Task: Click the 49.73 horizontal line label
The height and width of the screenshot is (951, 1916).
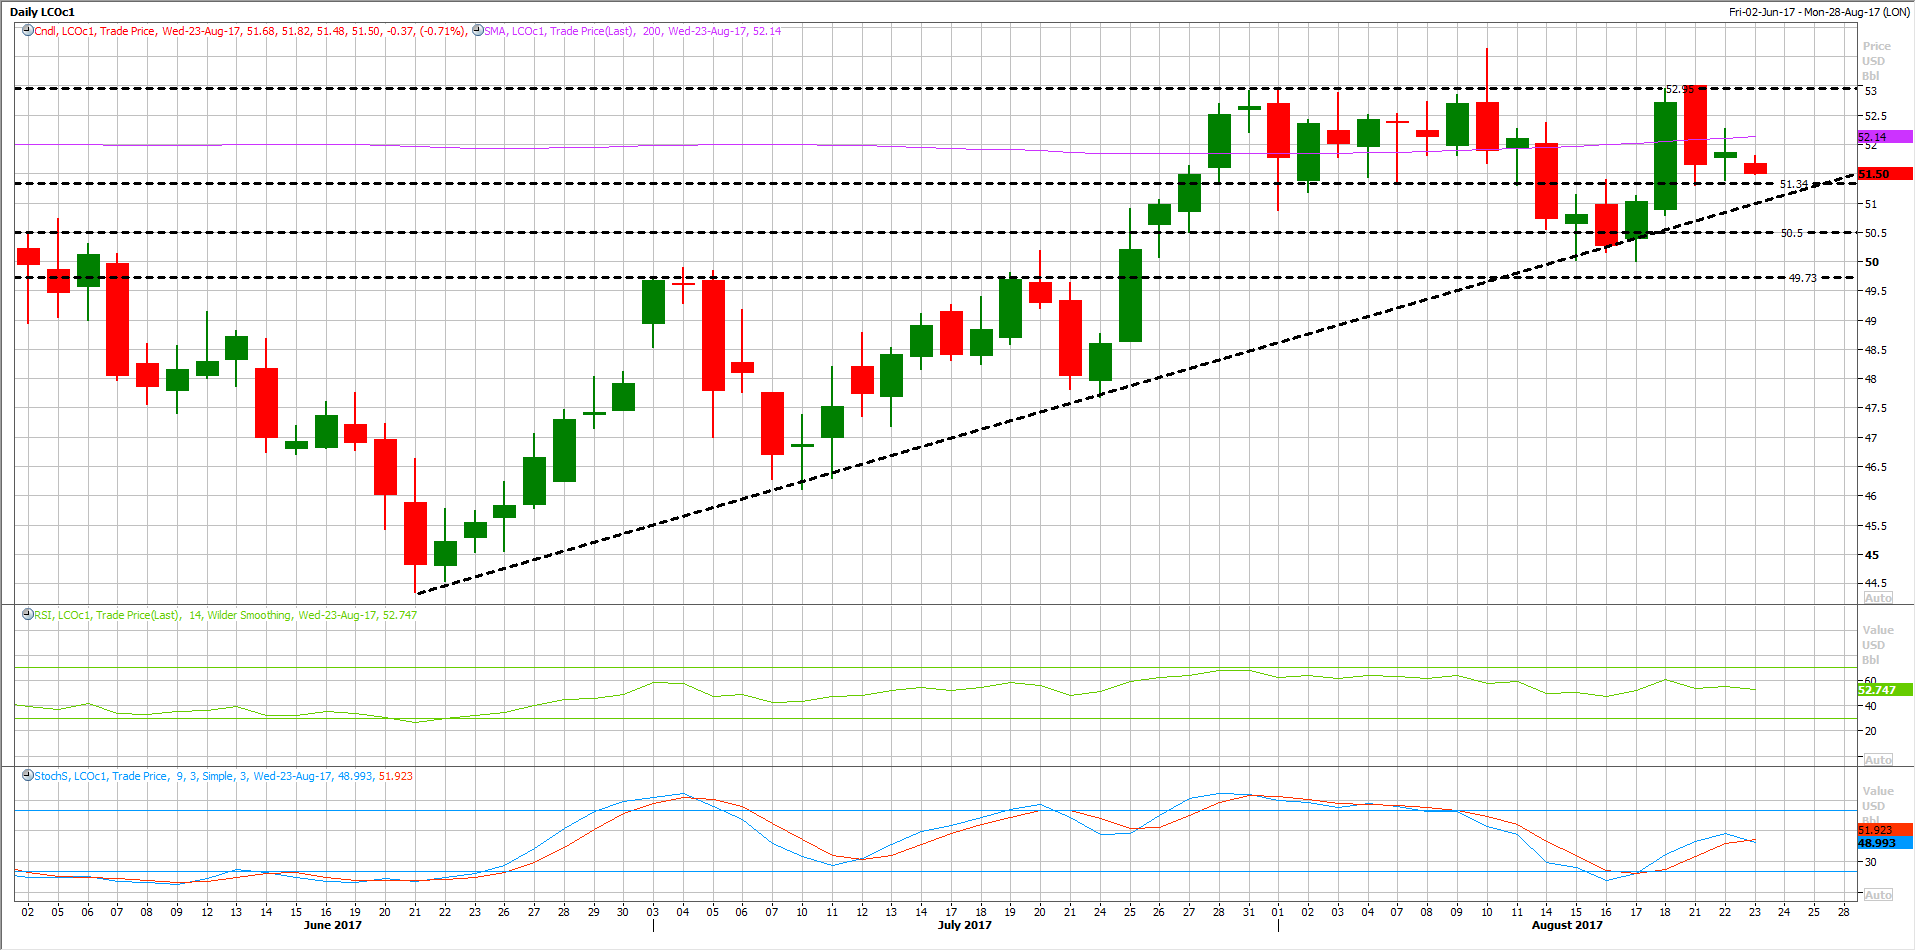Action: coord(1803,278)
